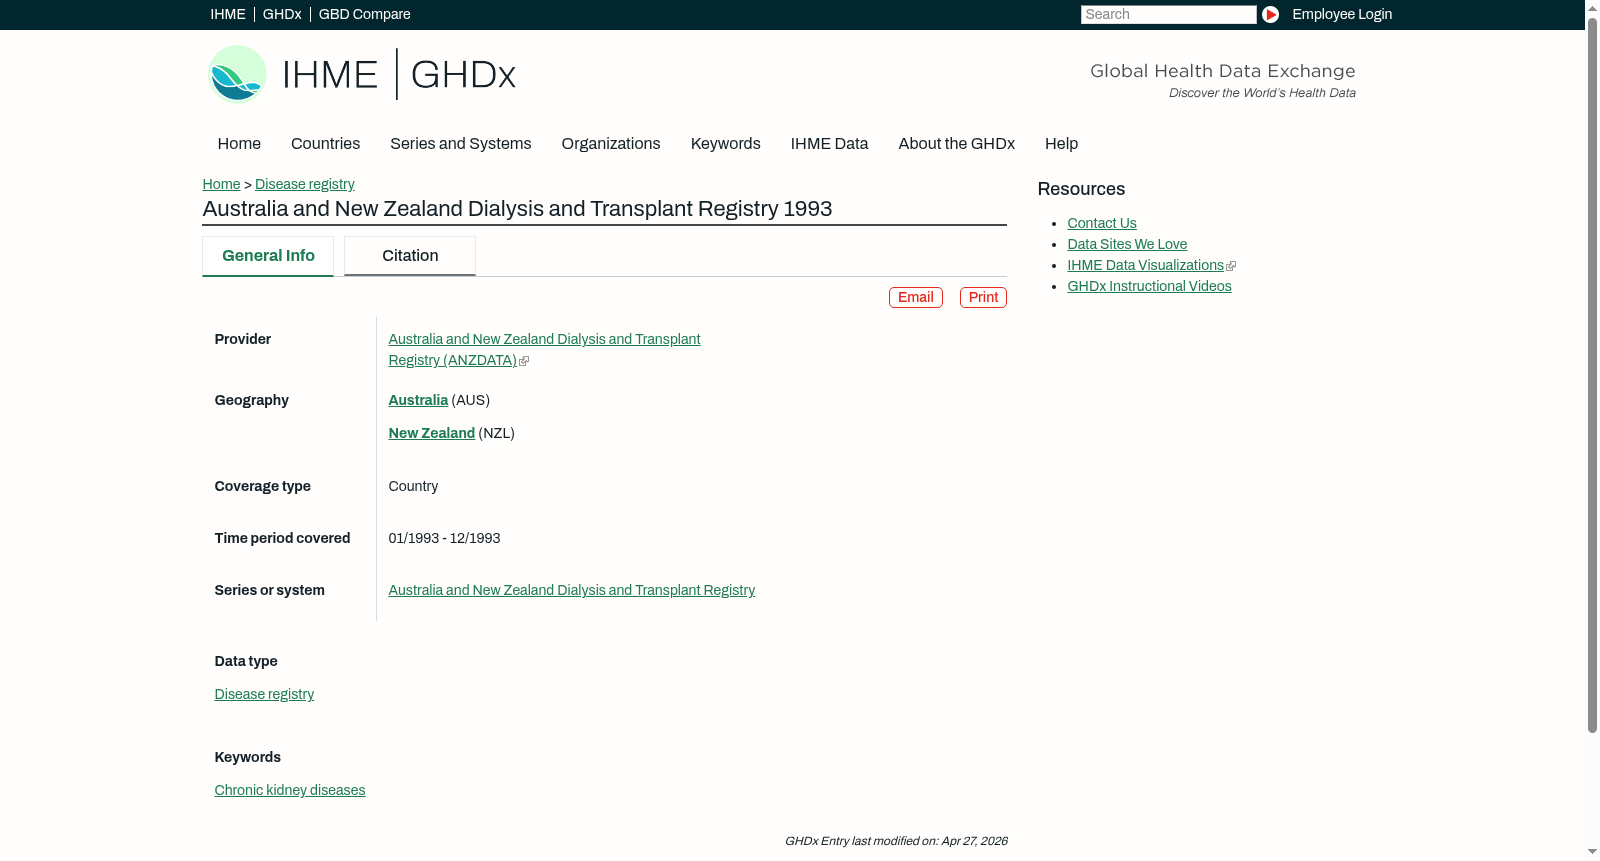Switch to the Citation tab
1600x861 pixels.
410,256
